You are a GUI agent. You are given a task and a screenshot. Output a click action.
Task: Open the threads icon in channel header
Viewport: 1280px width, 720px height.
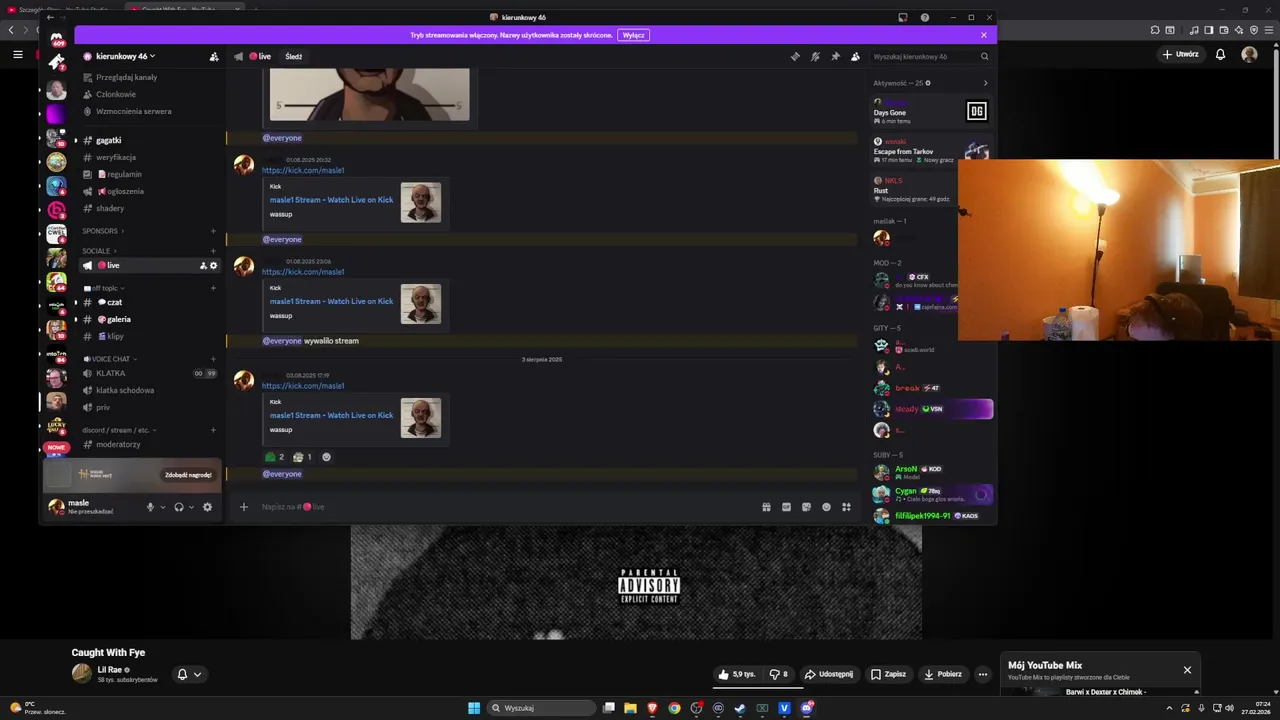(795, 57)
